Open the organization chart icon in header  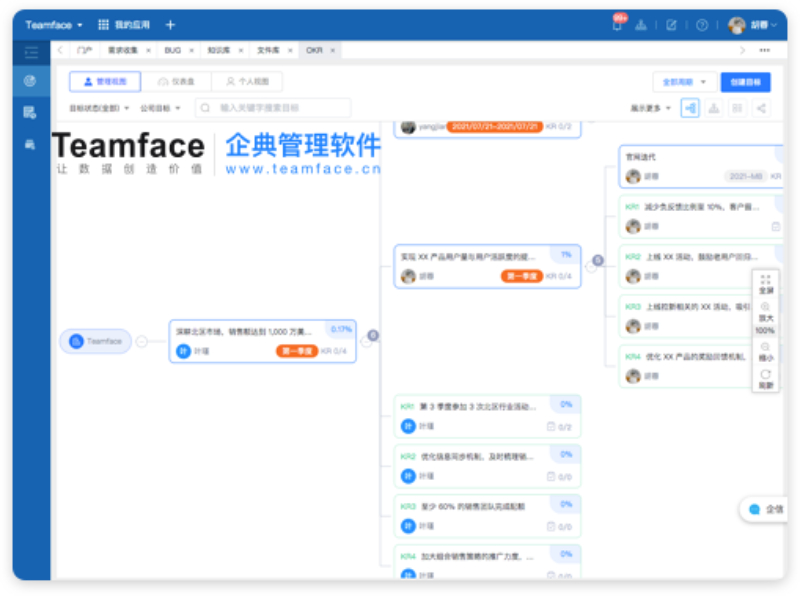click(641, 23)
